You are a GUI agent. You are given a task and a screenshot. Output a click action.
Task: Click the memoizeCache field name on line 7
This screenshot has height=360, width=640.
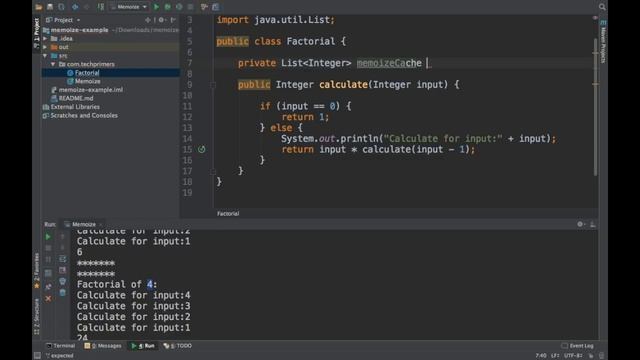[x=389, y=63]
